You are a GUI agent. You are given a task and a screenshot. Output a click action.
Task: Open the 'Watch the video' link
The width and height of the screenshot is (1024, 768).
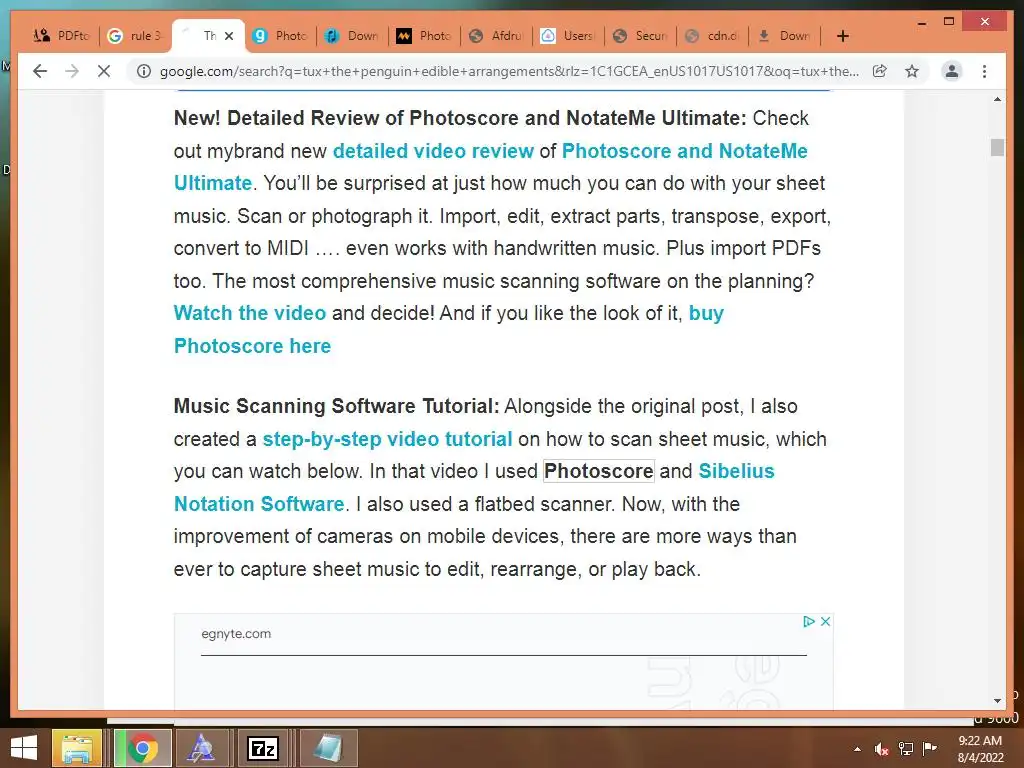(249, 313)
